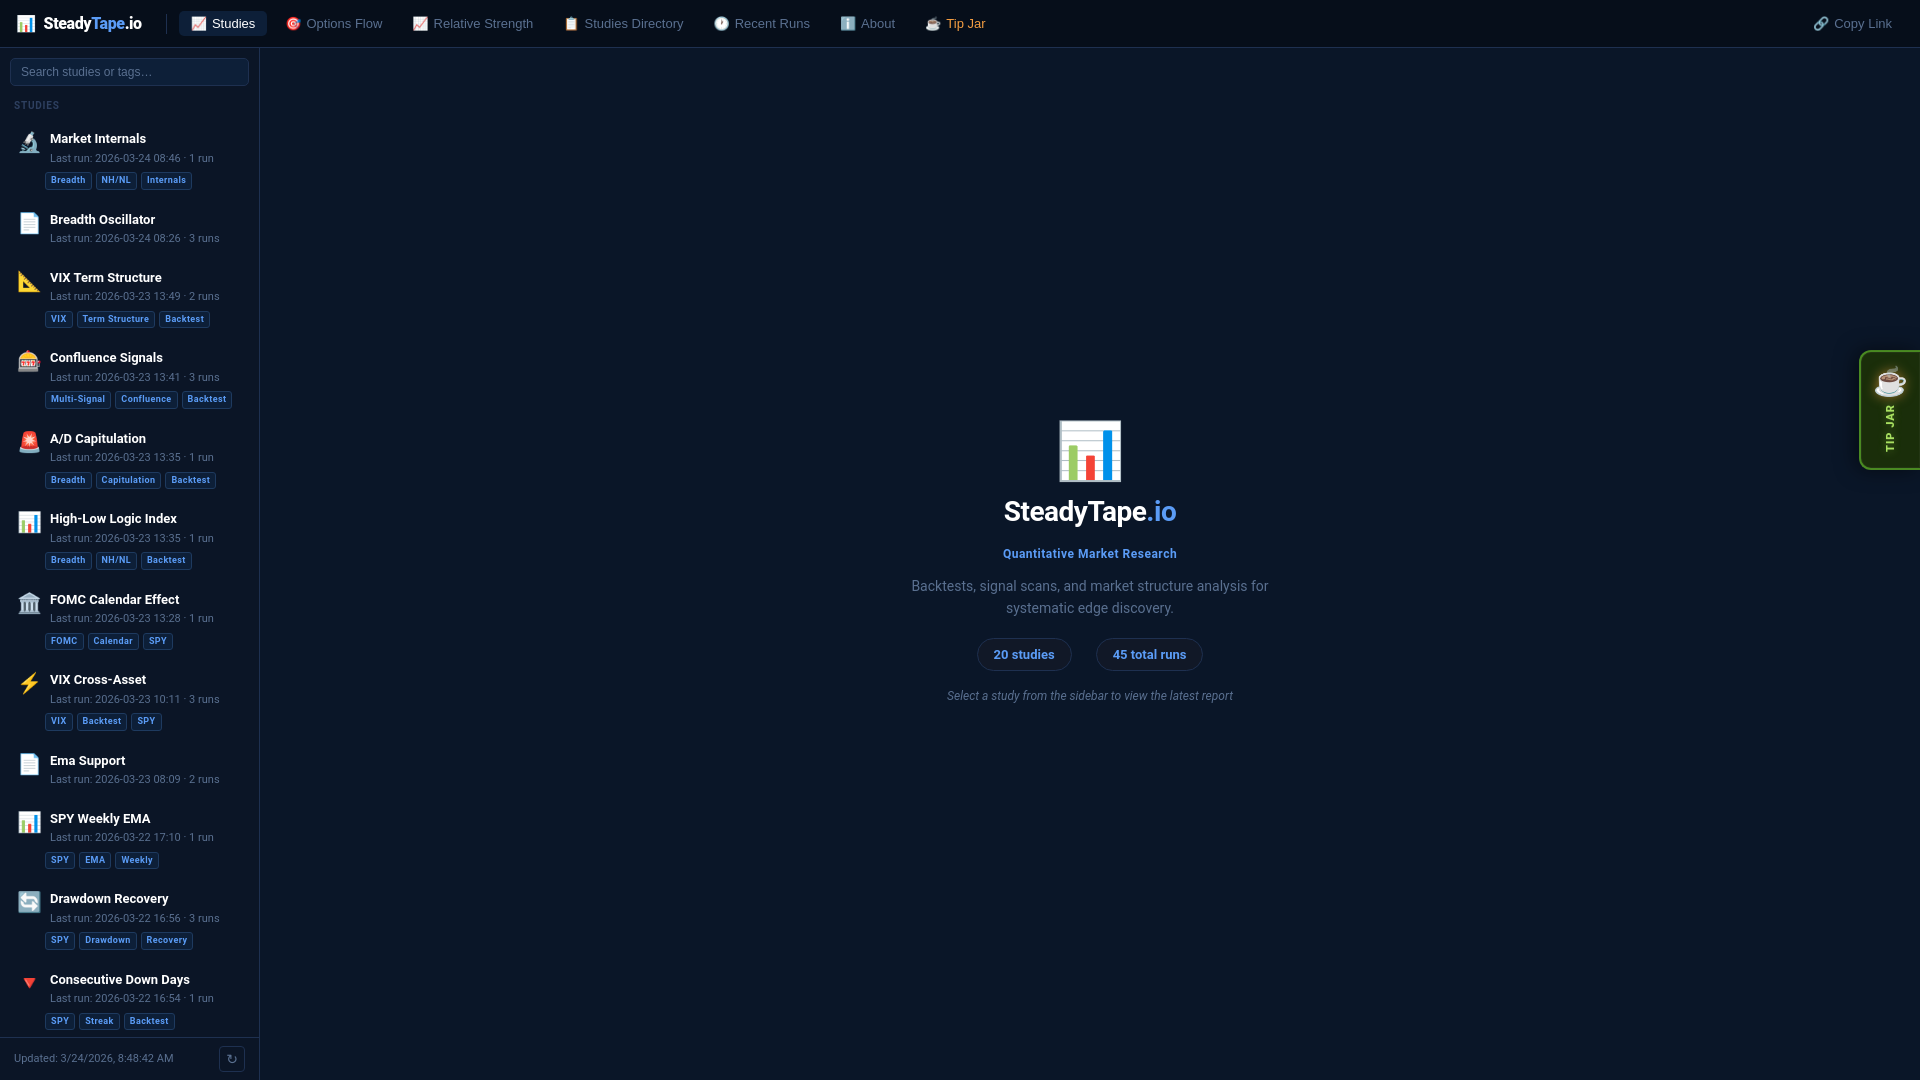
Task: Open the Breadth Oscillator study title
Action: (102, 220)
